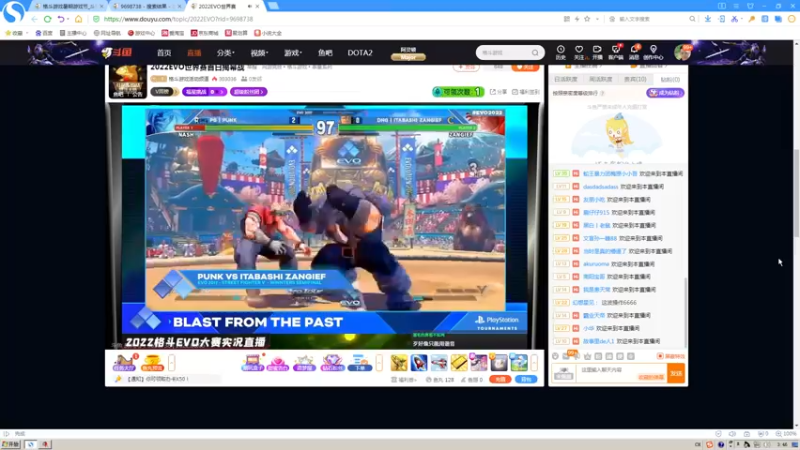Click the share icon above video
Viewport: 800px width, 450px height.
tap(498, 92)
